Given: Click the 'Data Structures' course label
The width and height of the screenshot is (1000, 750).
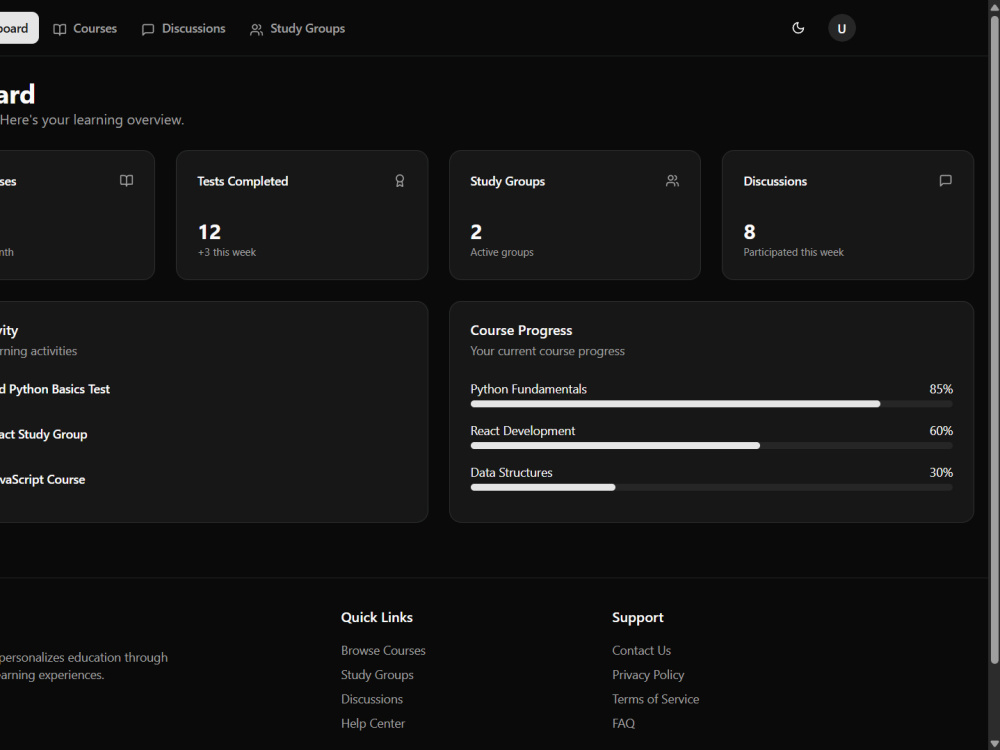Looking at the screenshot, I should click(x=511, y=473).
